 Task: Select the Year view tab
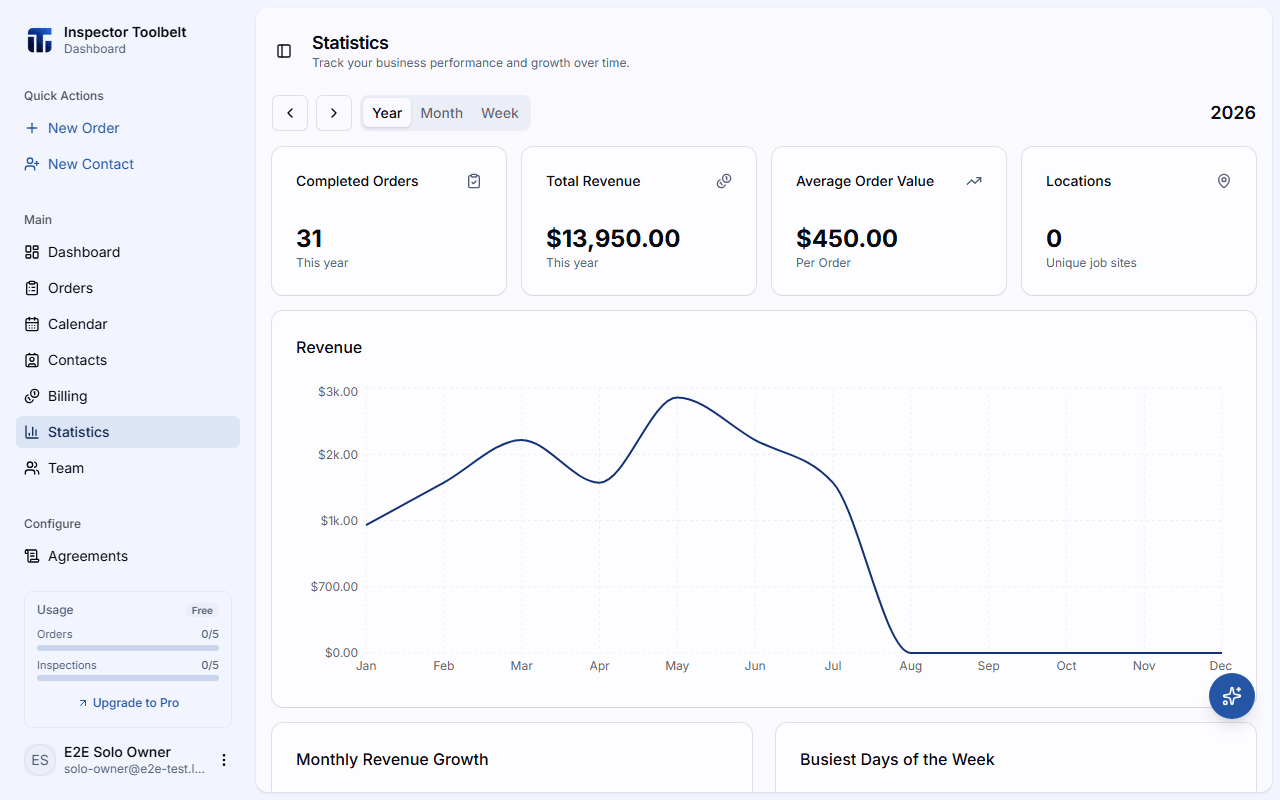tap(387, 113)
